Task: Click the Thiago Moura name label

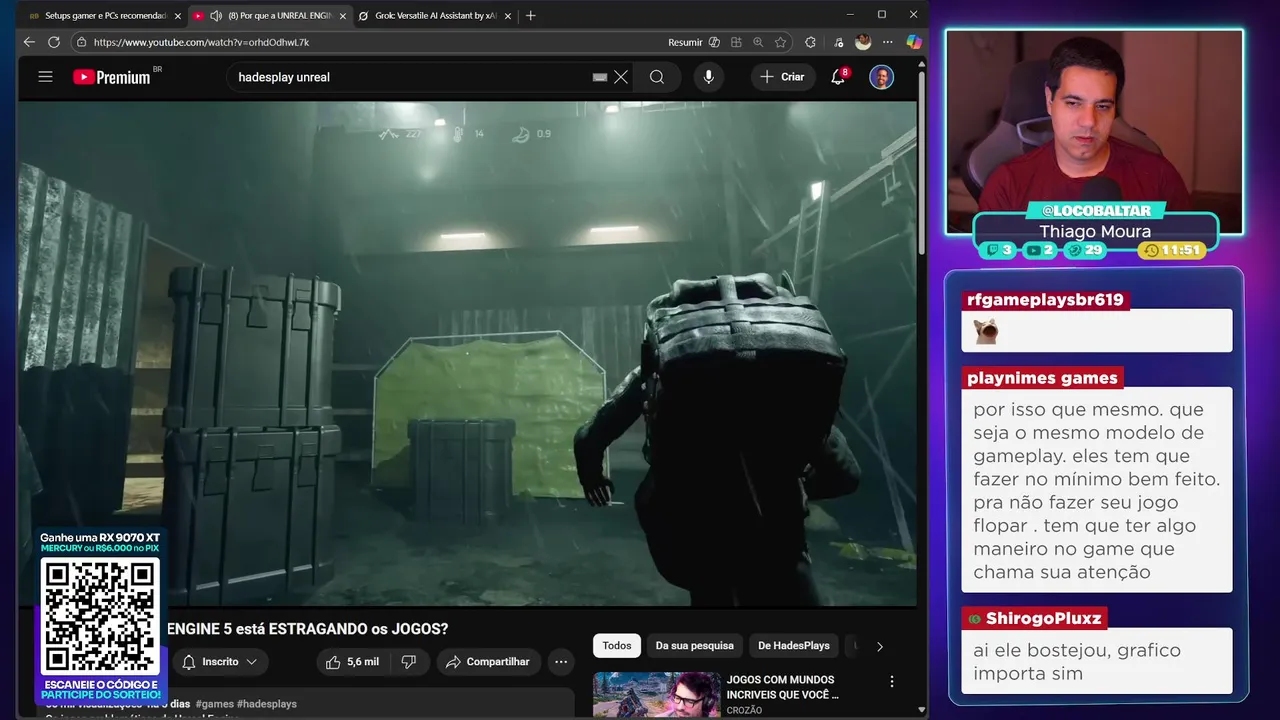Action: click(x=1095, y=231)
